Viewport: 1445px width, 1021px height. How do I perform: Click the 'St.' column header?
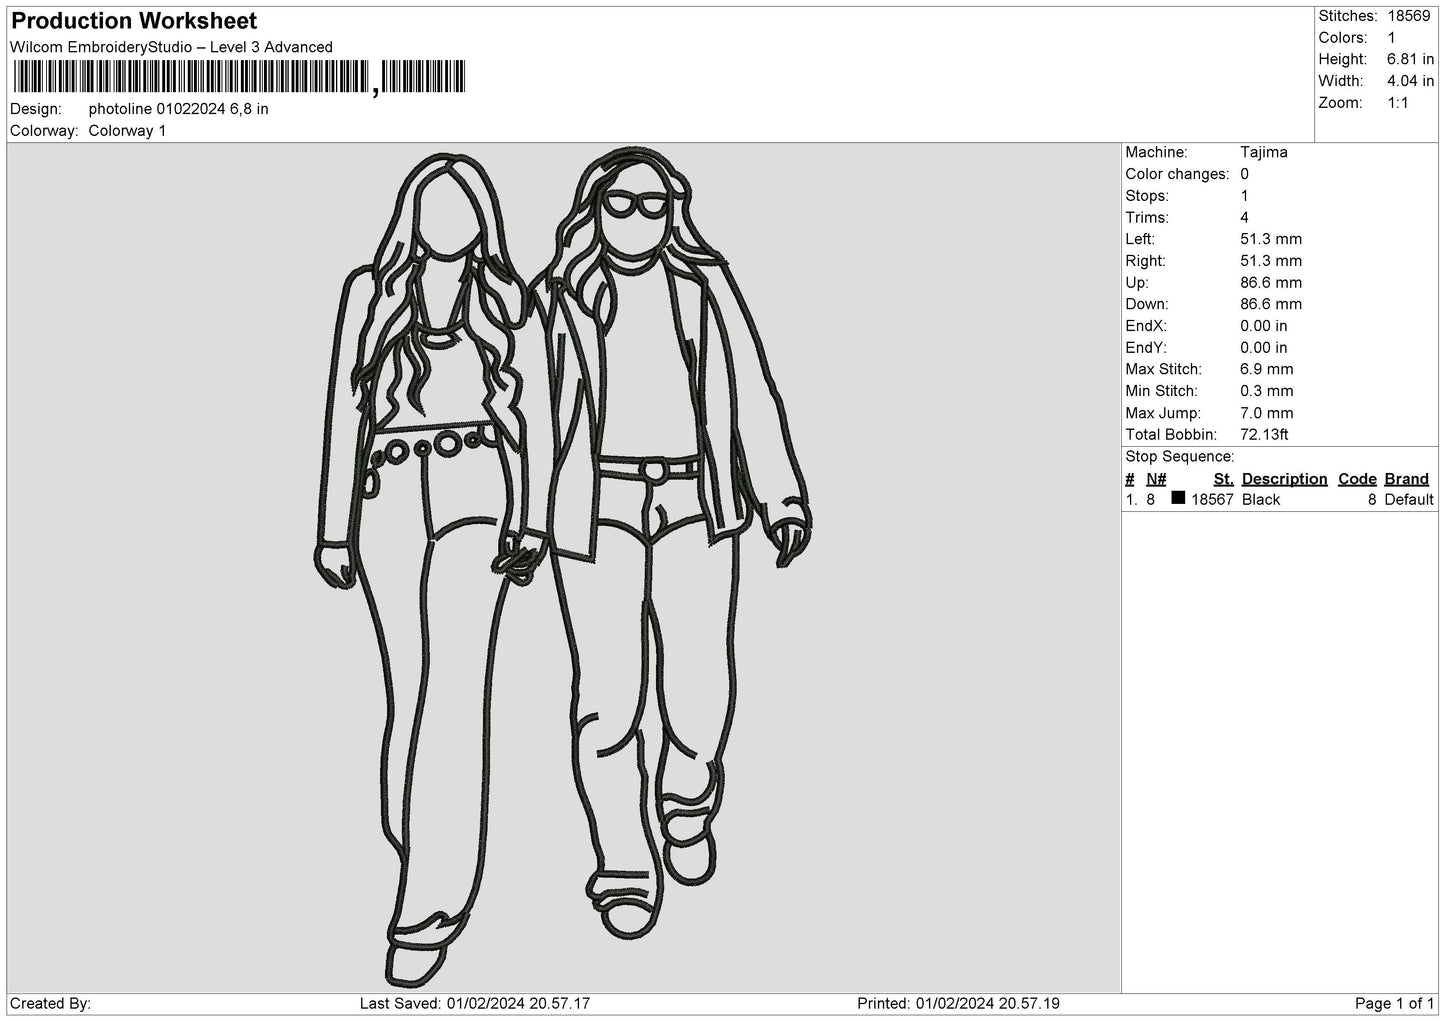(x=1224, y=479)
